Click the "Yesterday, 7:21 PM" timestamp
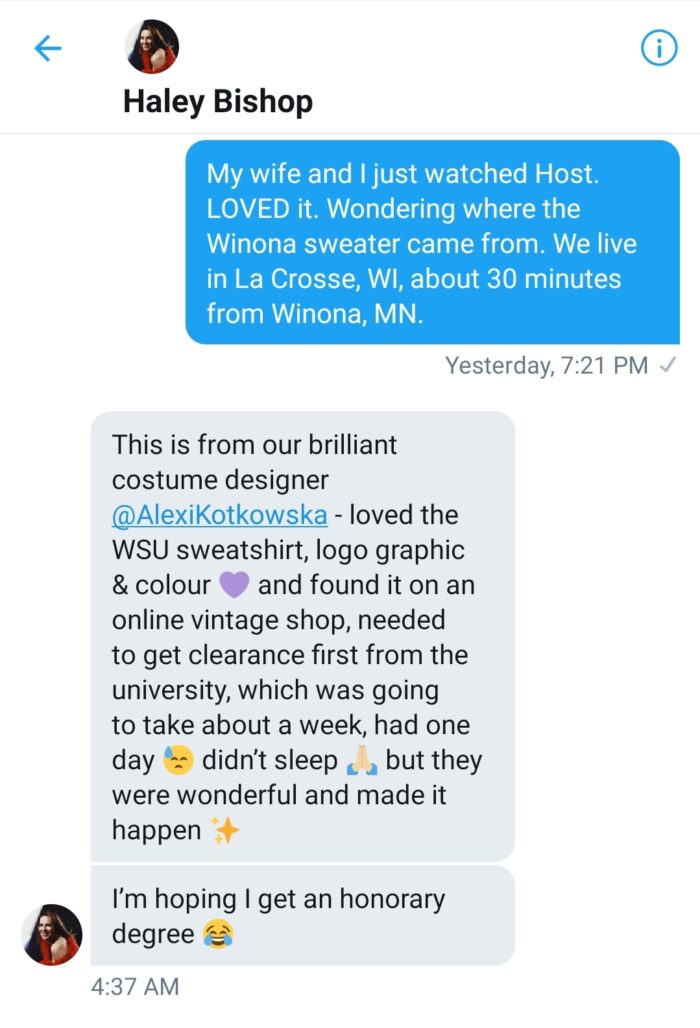 tap(546, 366)
